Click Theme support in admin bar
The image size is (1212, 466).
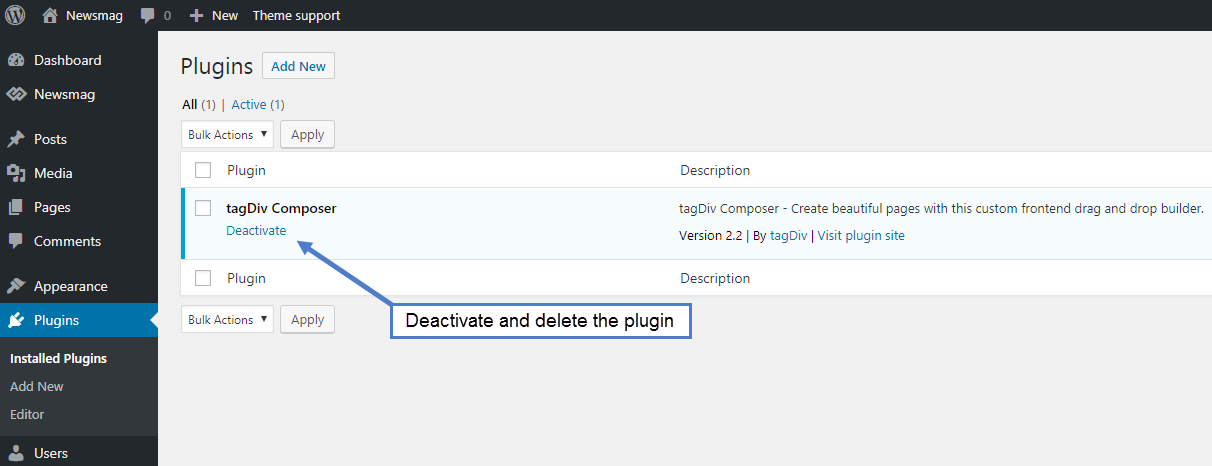point(296,15)
